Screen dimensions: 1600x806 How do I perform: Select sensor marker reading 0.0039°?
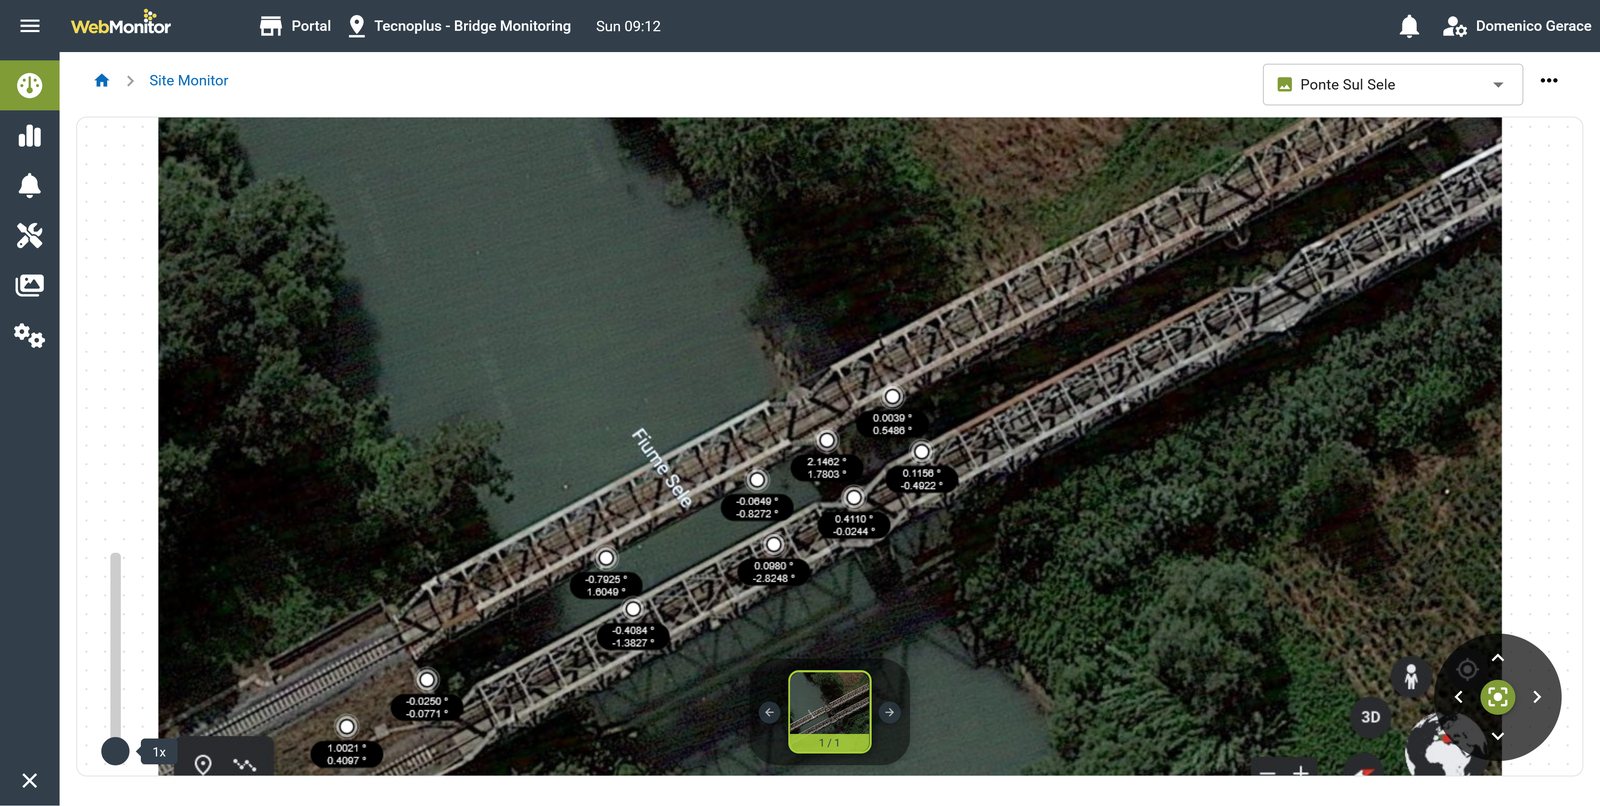point(892,397)
